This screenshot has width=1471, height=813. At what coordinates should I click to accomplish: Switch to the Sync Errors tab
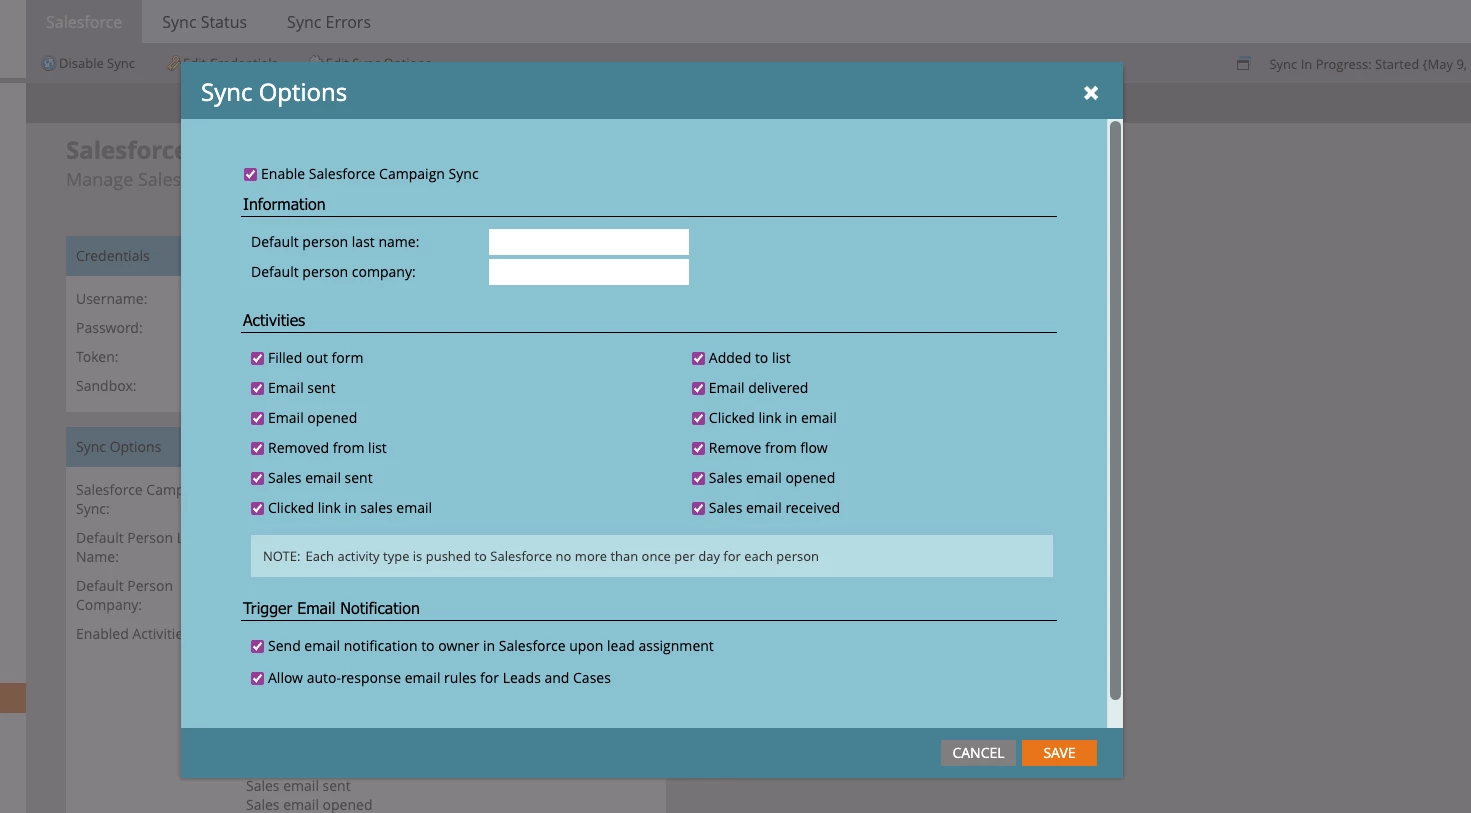[x=328, y=22]
